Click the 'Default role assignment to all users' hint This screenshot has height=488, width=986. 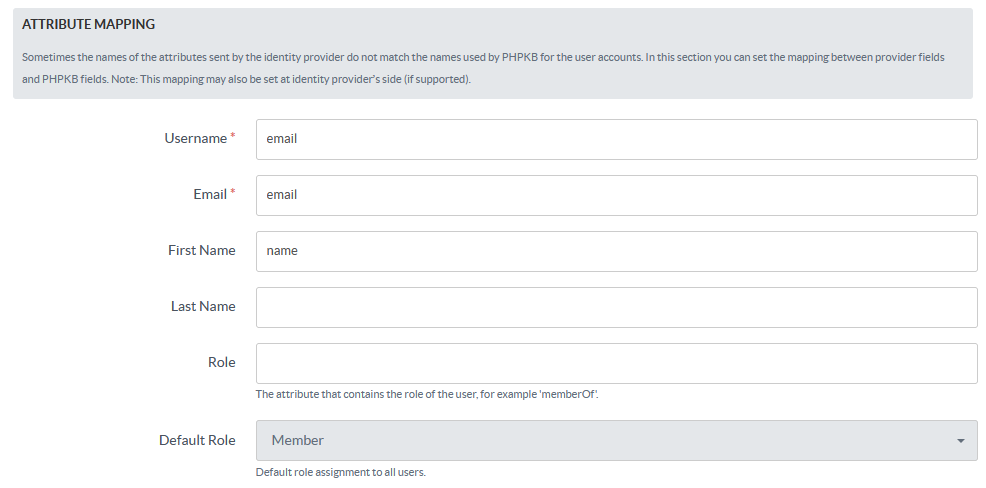click(x=340, y=472)
